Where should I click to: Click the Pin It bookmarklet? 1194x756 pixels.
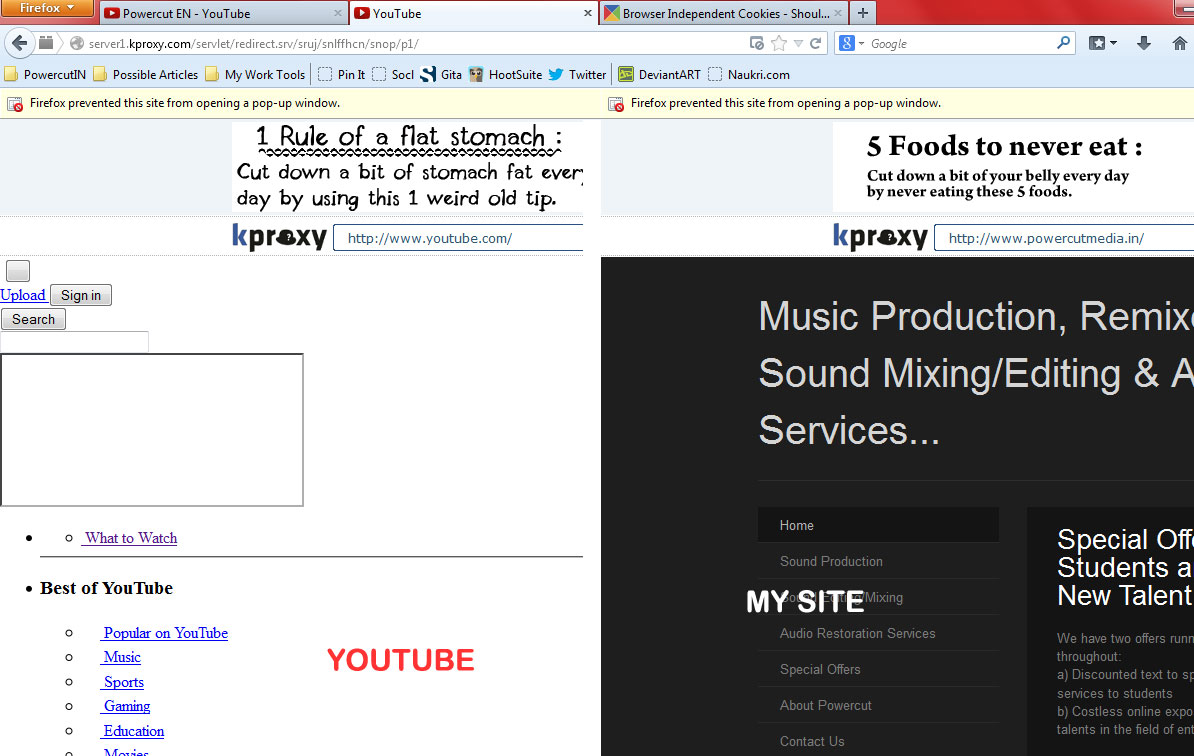(342, 75)
